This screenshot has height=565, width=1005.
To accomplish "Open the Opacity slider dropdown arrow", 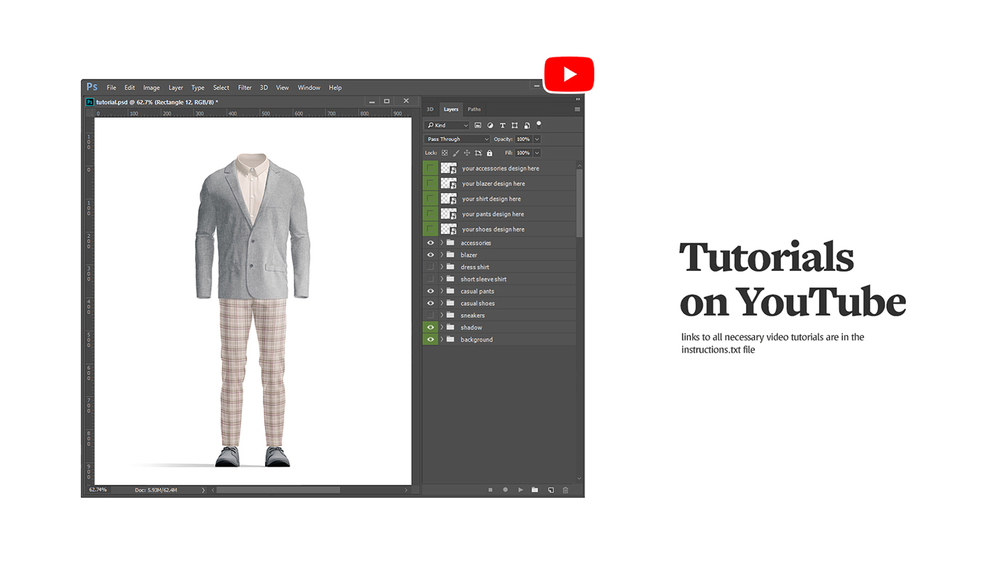I will point(538,139).
